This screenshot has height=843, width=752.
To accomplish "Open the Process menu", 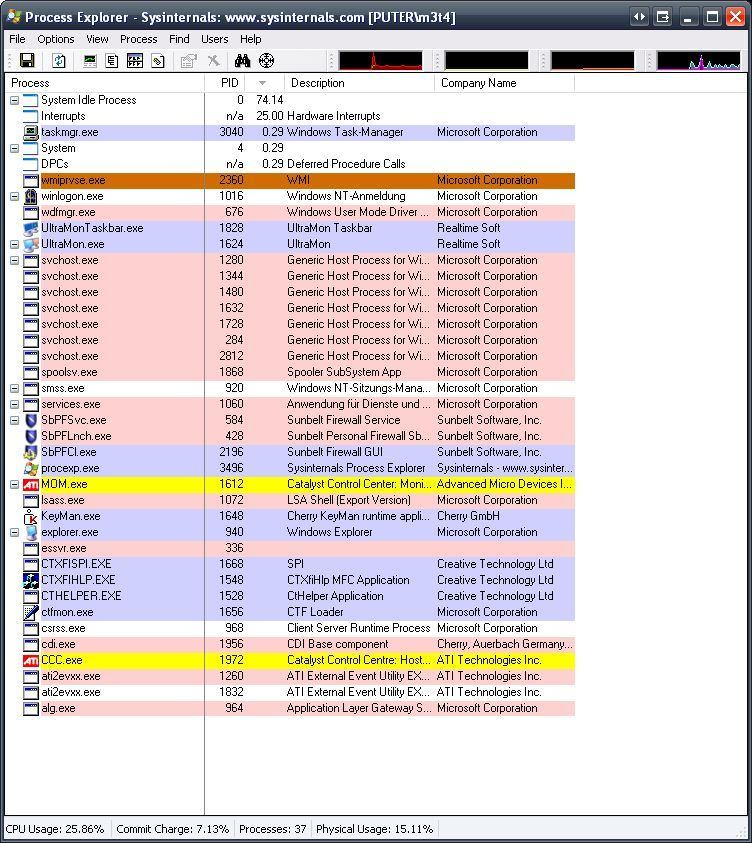I will coord(139,39).
